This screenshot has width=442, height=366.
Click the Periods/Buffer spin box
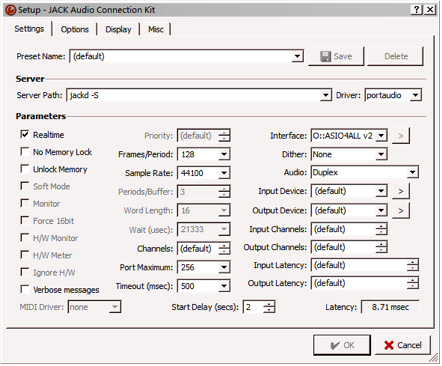click(203, 192)
